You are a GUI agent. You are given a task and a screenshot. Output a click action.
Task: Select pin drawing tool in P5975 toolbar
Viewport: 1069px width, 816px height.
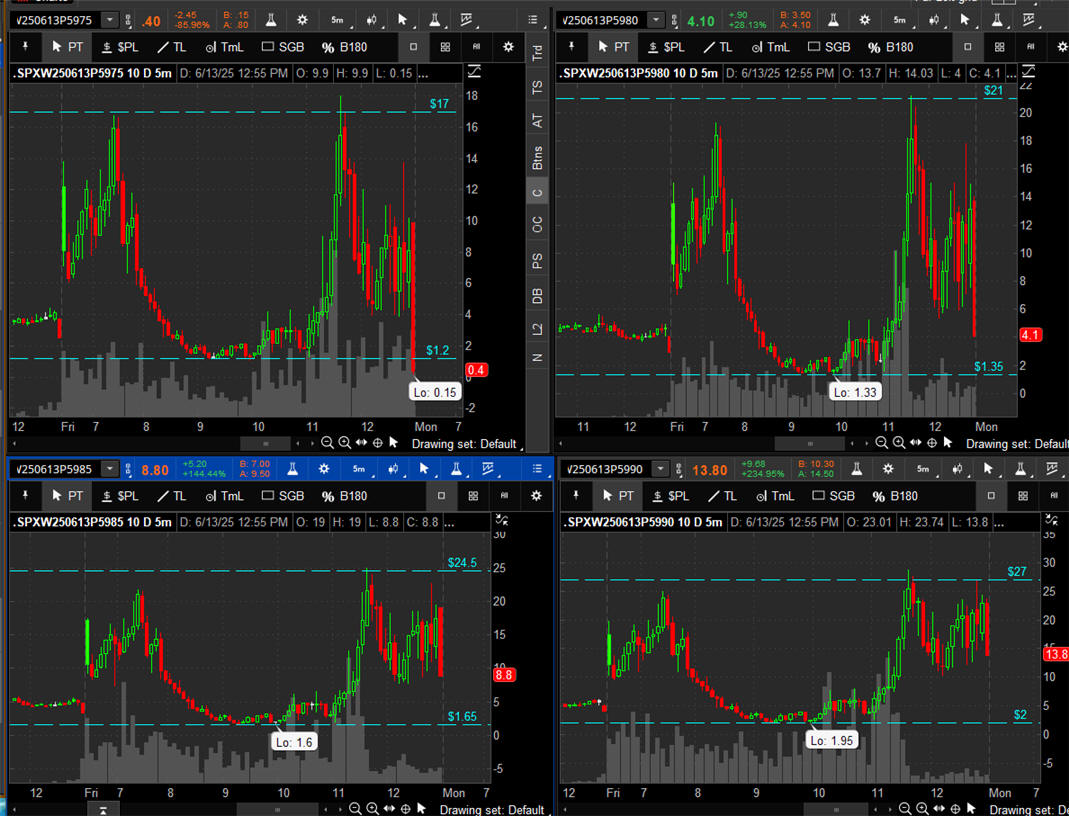pyautogui.click(x=26, y=47)
